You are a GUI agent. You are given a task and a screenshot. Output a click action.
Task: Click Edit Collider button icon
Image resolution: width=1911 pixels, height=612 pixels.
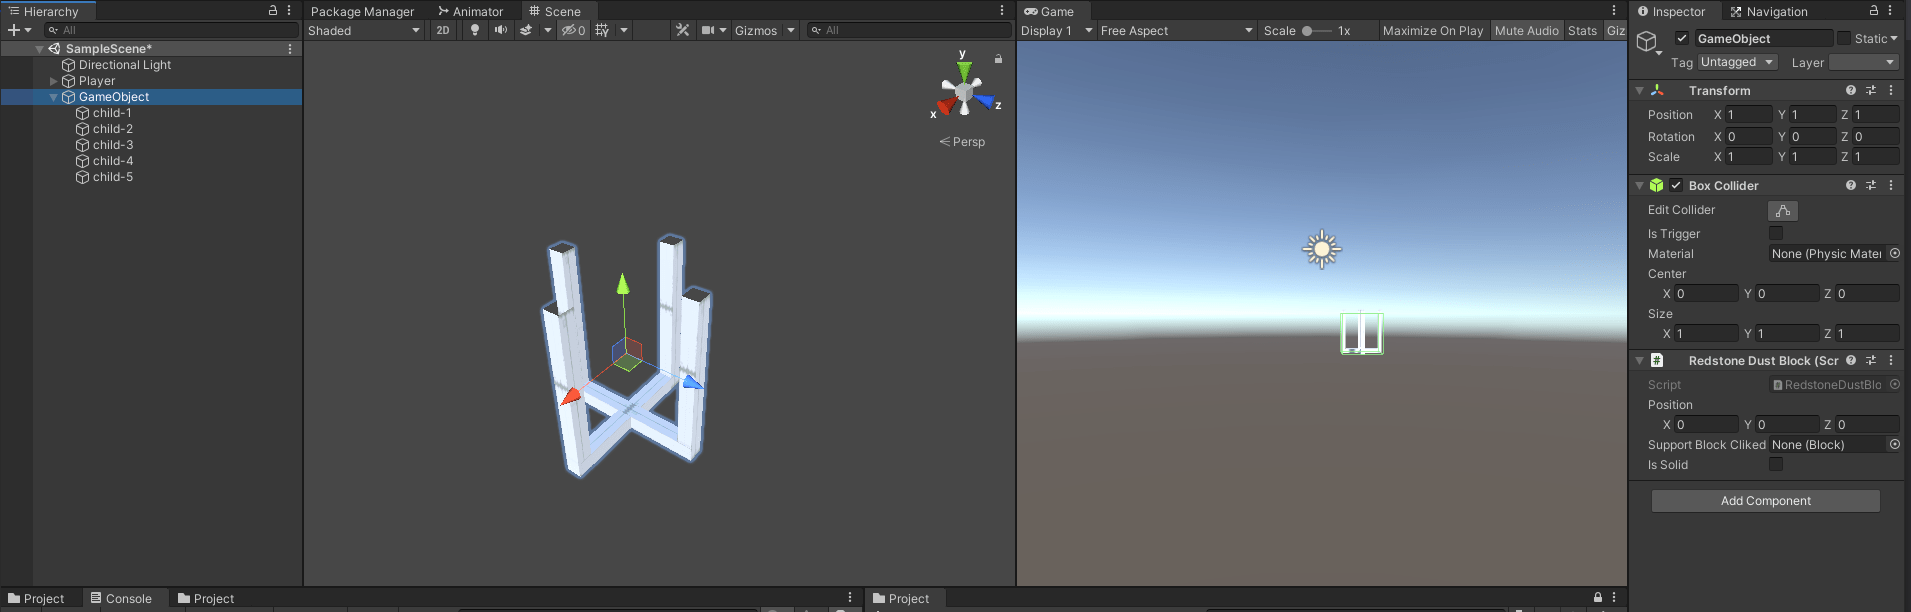click(x=1783, y=211)
